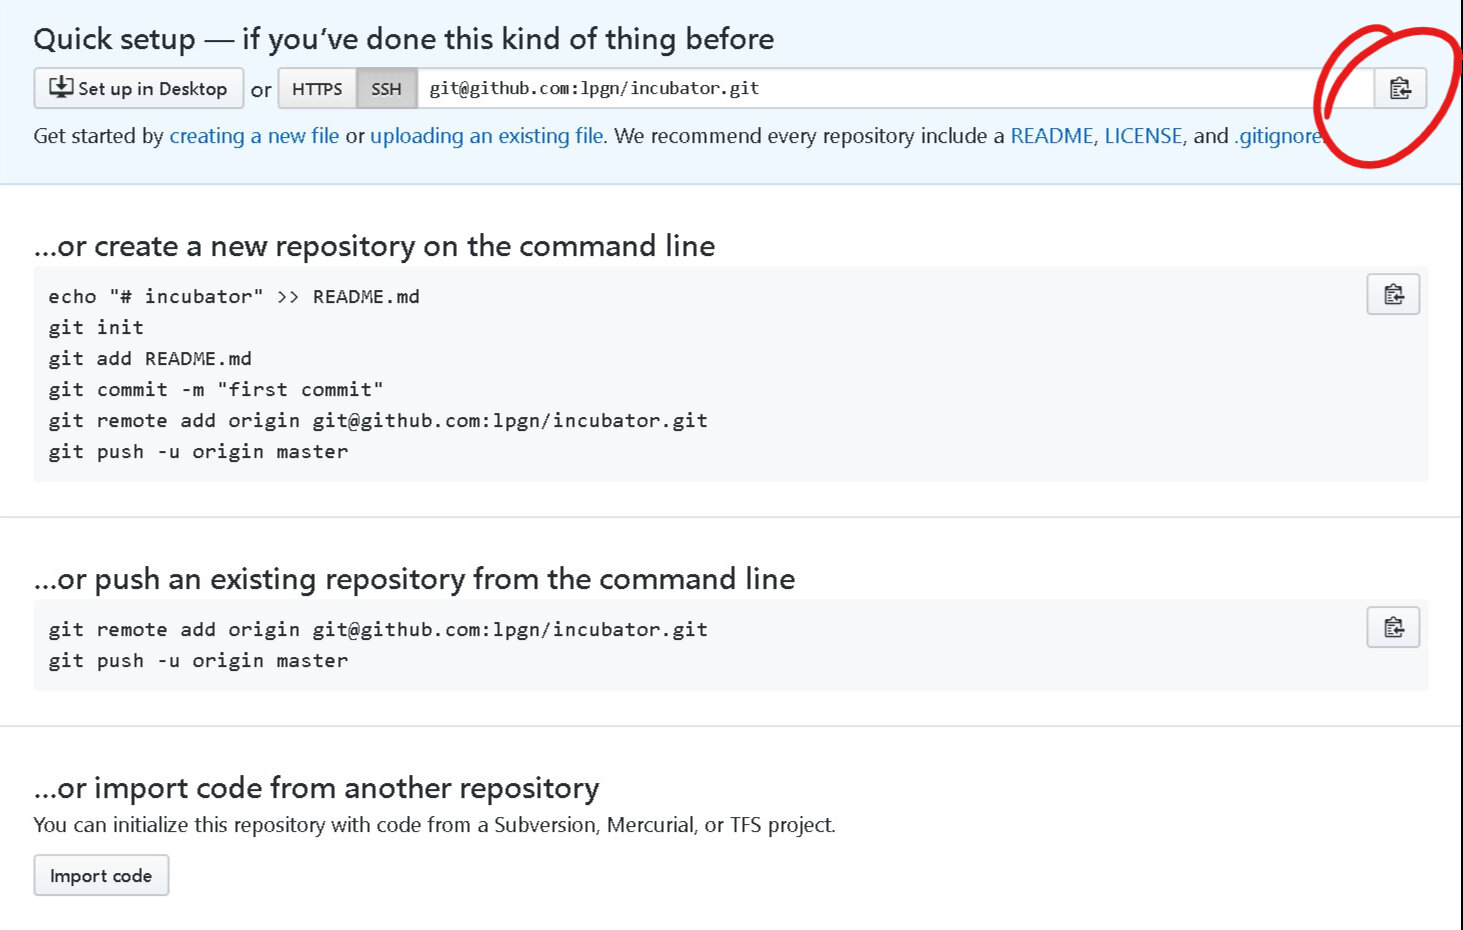The image size is (1463, 930).
Task: Click the Quick setup heading text
Action: coord(404,39)
